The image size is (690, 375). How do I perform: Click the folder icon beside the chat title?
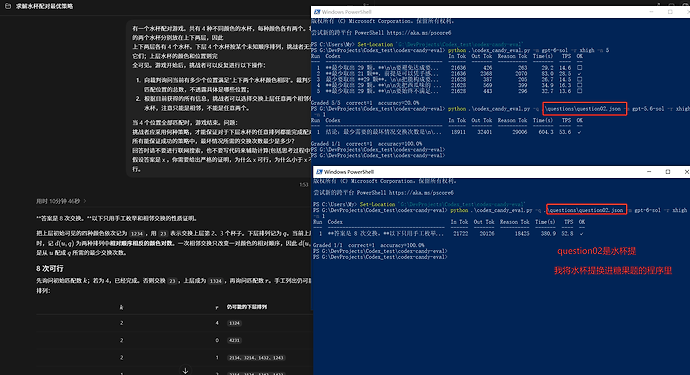8,6
